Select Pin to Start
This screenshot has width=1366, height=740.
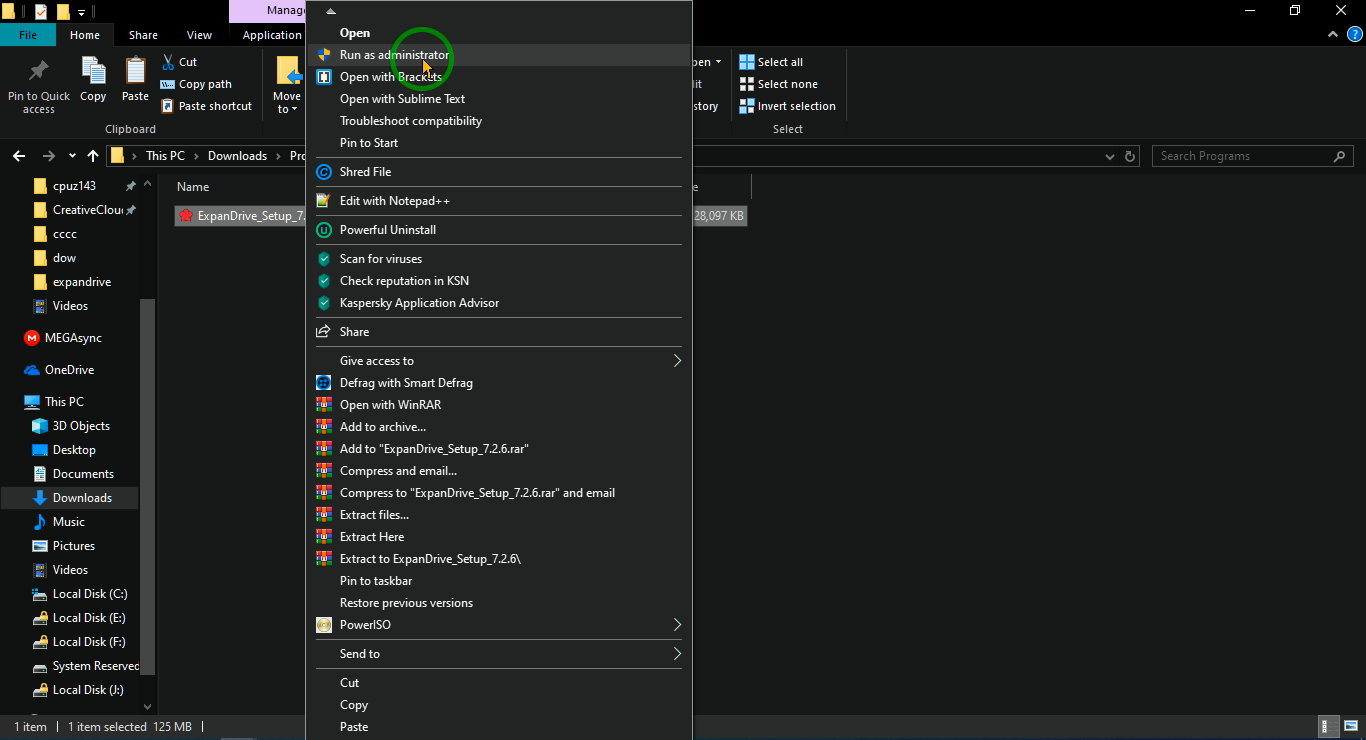coord(498,143)
